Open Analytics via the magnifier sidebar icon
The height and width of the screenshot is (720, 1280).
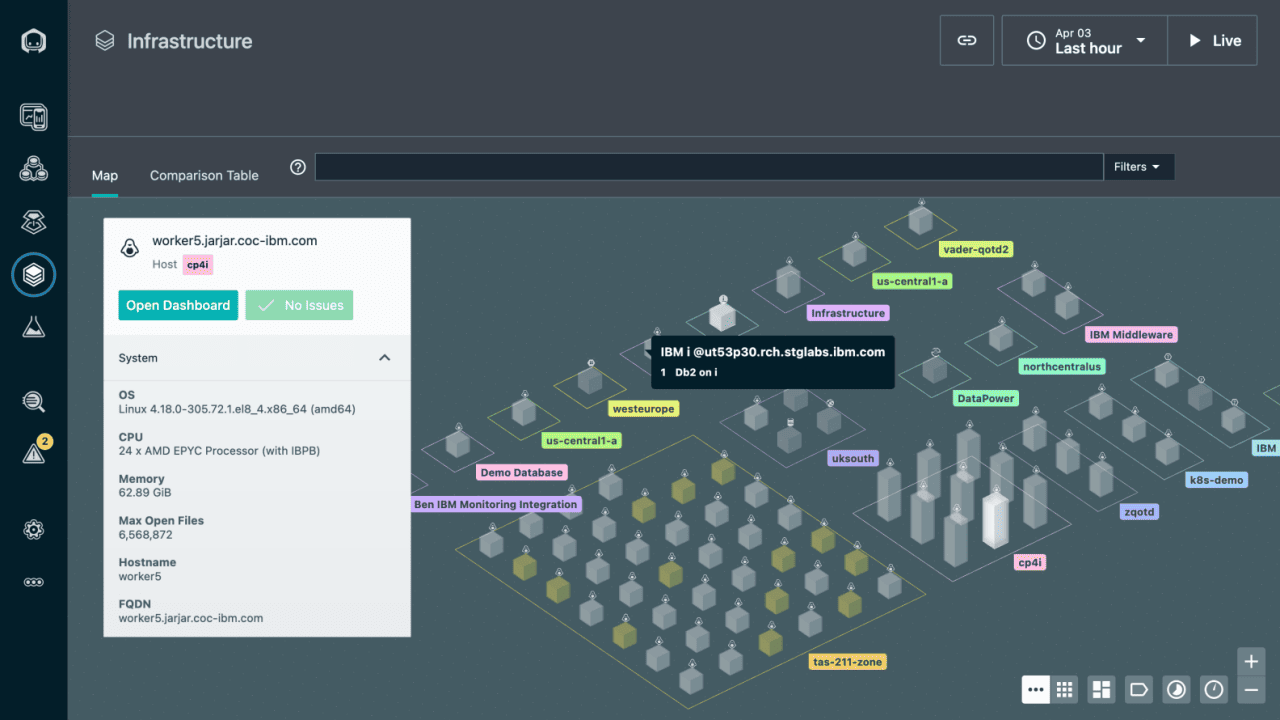[x=34, y=402]
